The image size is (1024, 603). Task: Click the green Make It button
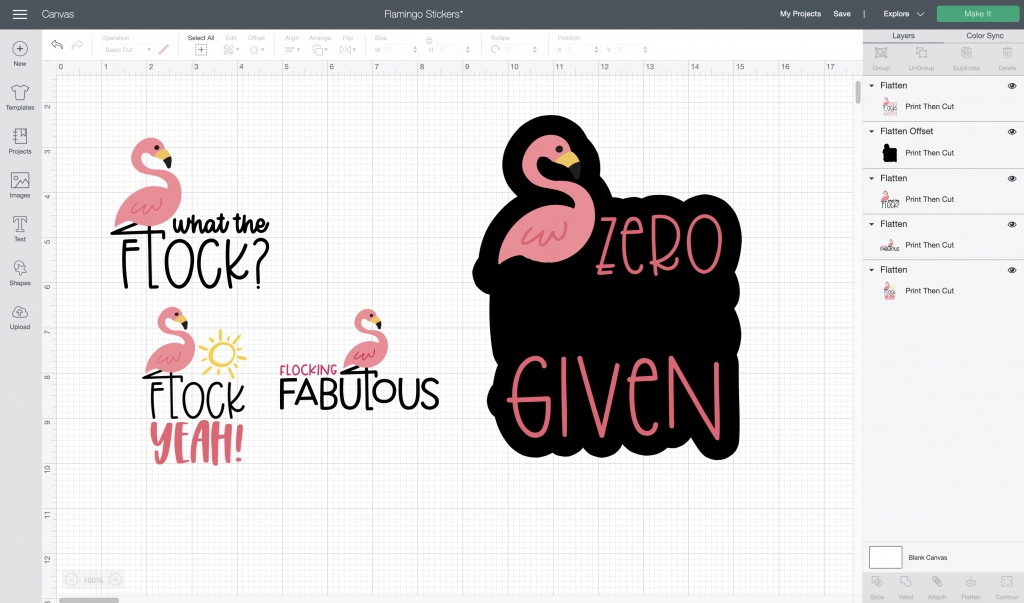[977, 14]
